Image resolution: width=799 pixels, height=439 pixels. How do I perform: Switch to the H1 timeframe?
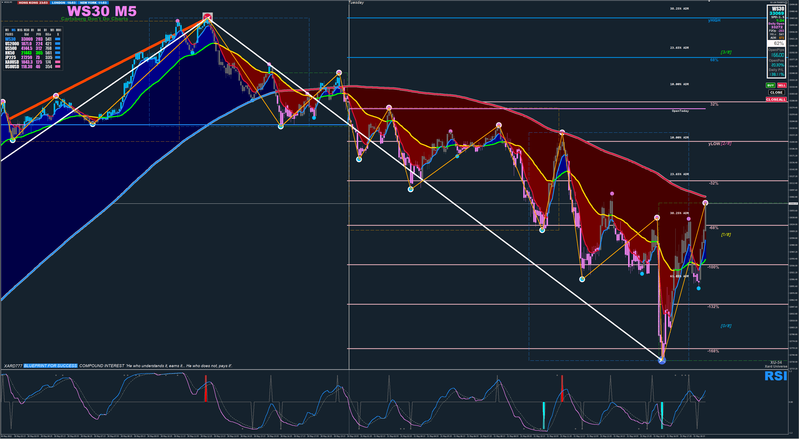pos(33,30)
